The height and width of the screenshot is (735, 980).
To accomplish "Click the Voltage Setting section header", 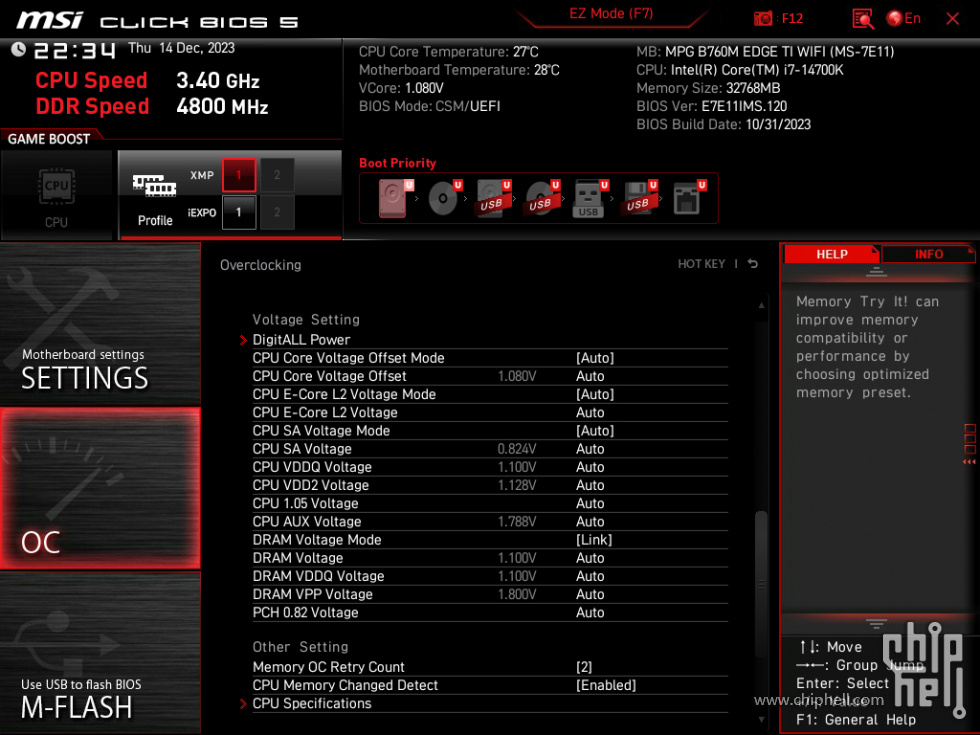I will pos(306,319).
